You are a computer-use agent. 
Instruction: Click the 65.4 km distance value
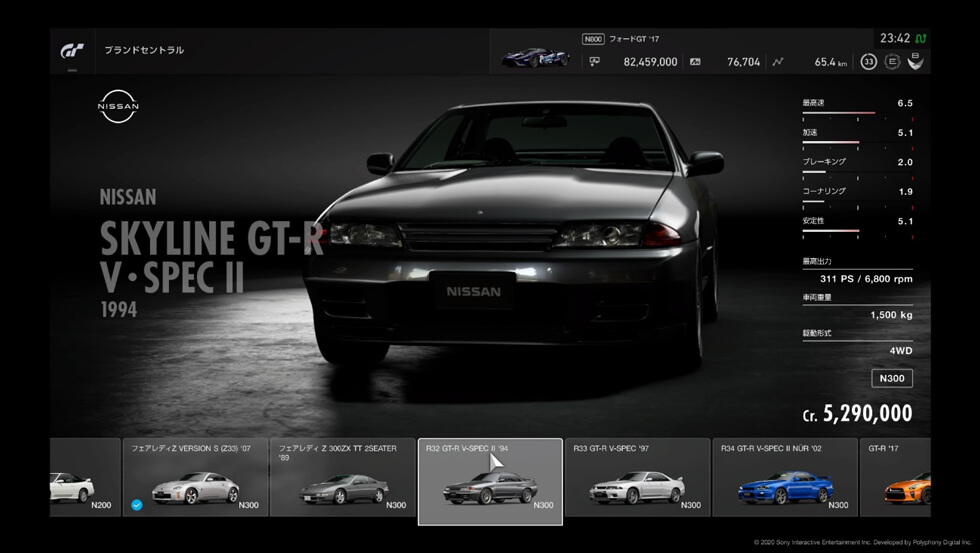tap(831, 62)
